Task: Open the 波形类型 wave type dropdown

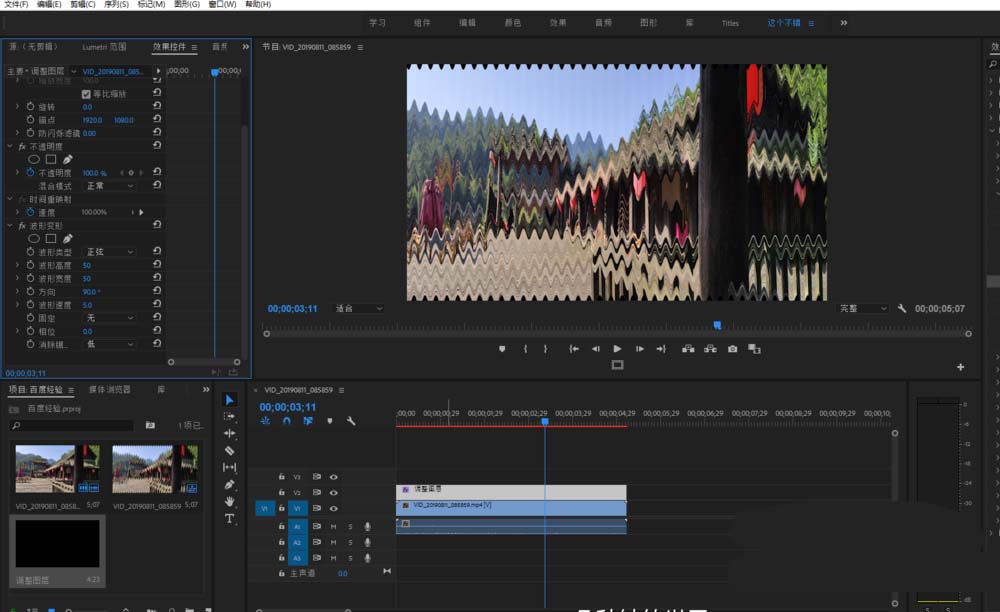Action: (x=109, y=252)
